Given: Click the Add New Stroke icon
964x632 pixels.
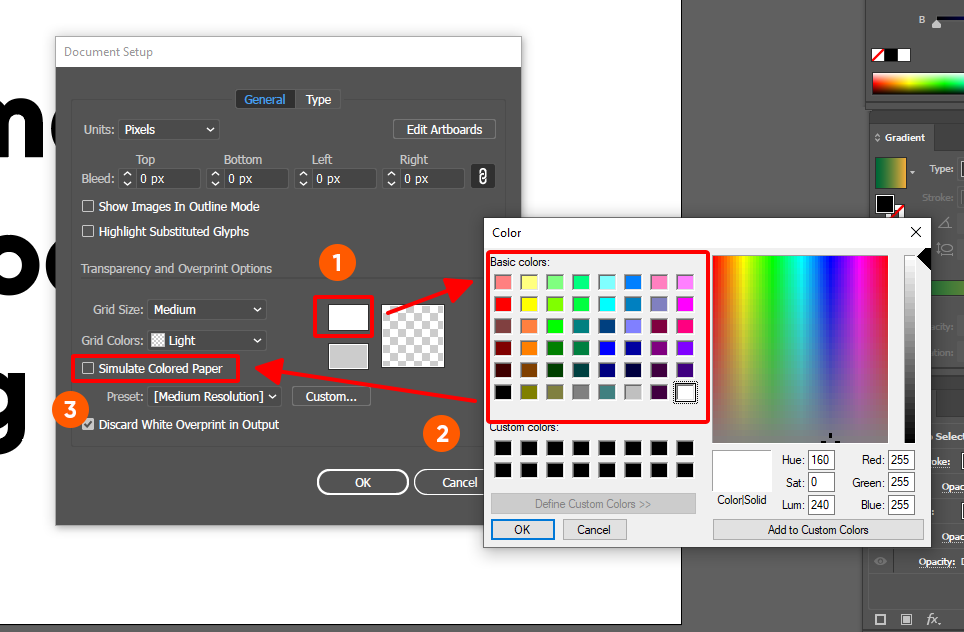Looking at the screenshot, I should [880, 619].
